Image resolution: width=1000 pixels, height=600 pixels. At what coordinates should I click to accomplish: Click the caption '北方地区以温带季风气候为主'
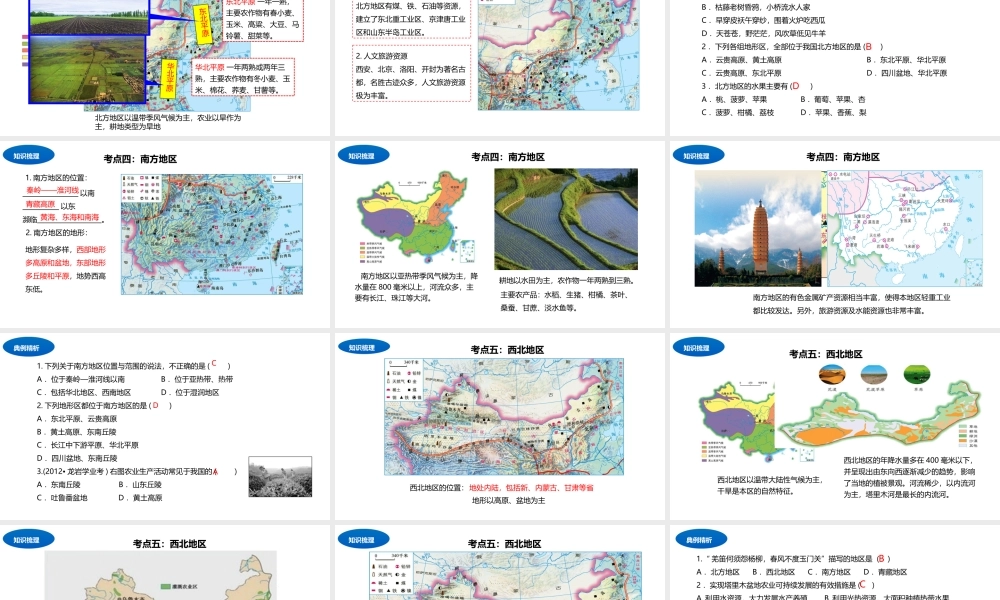point(167,122)
